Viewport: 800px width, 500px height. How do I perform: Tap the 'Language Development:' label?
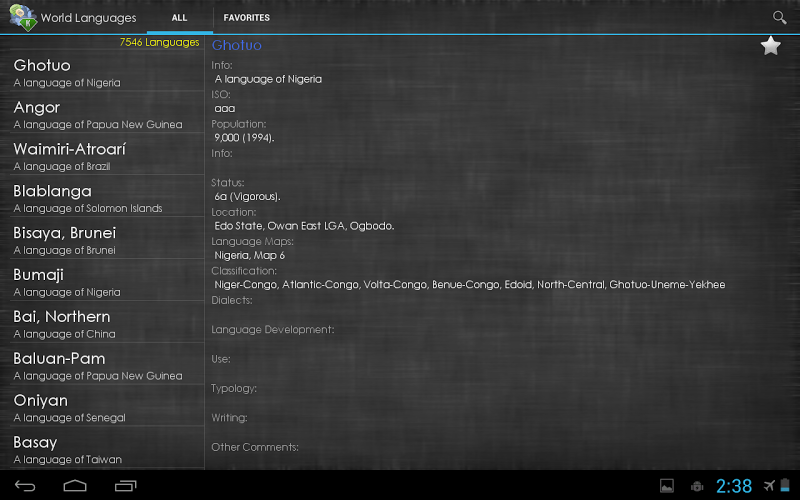coord(272,330)
